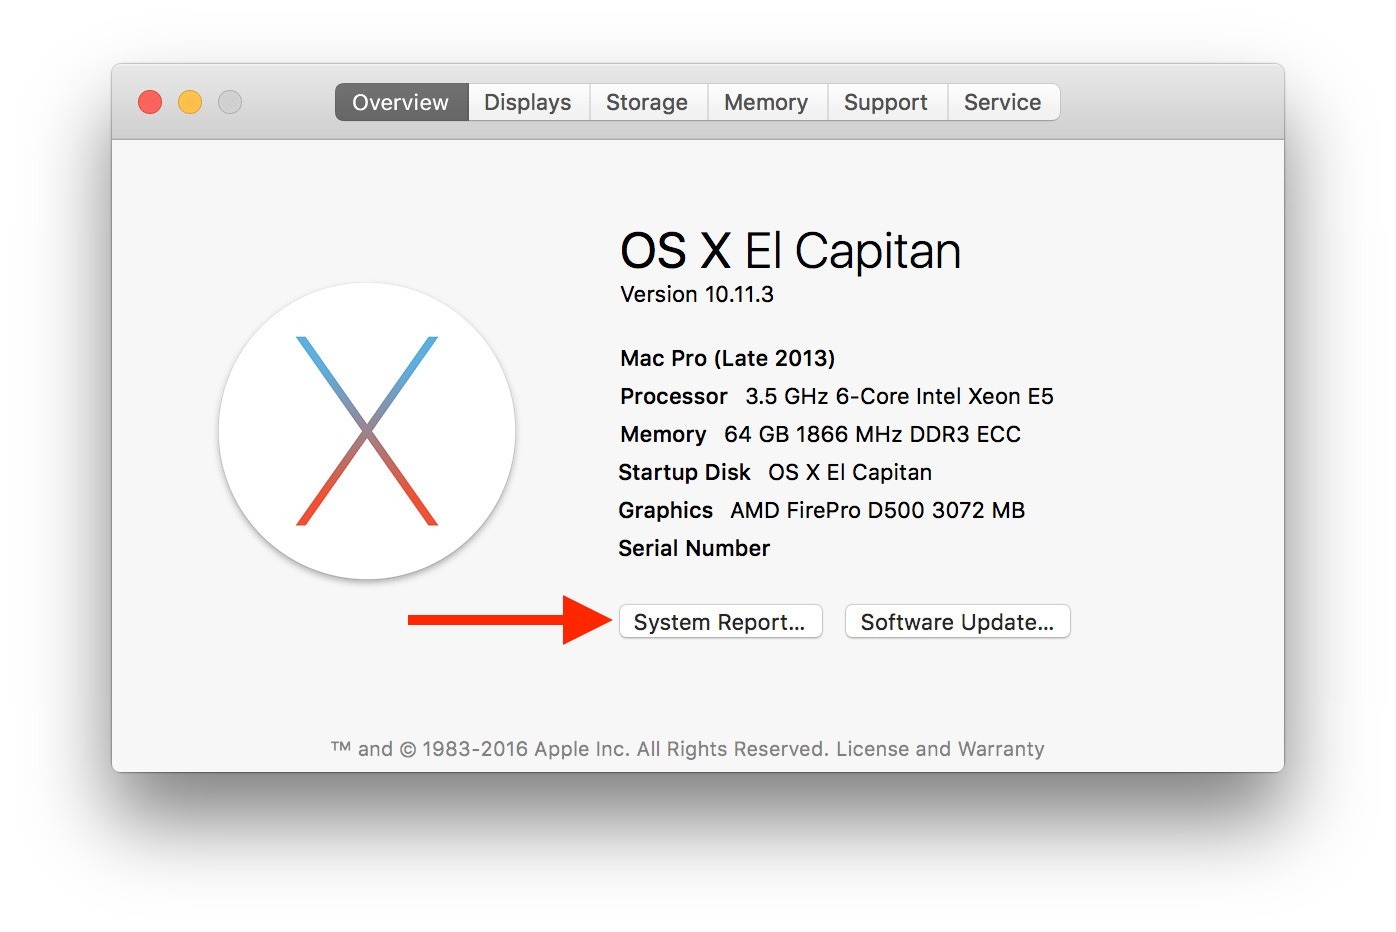Click the Processor label
Viewport: 1396px width, 932px height.
674,396
